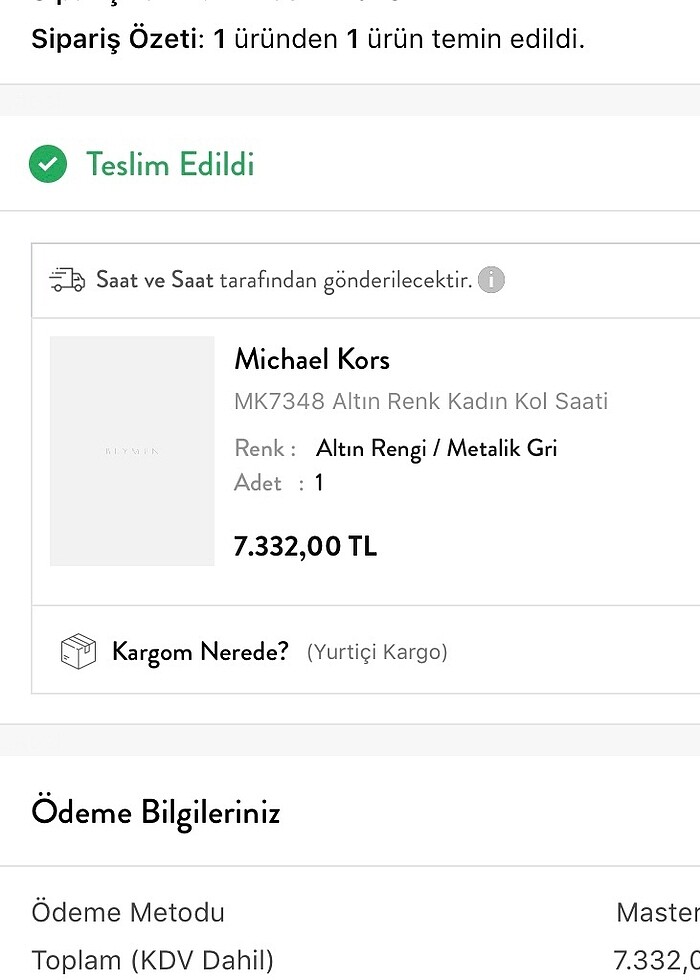Click the green delivered checkmark icon
The width and height of the screenshot is (700, 980).
(x=47, y=163)
